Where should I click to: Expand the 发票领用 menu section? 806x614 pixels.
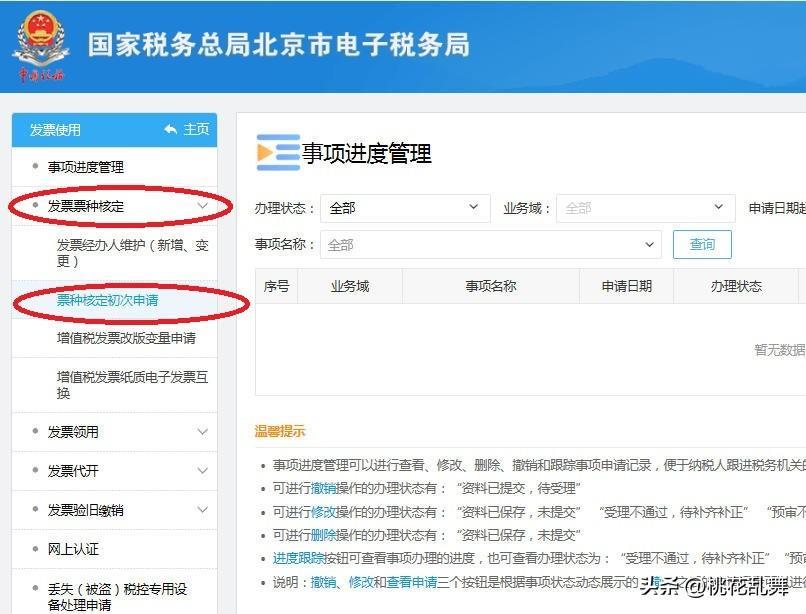(x=202, y=432)
